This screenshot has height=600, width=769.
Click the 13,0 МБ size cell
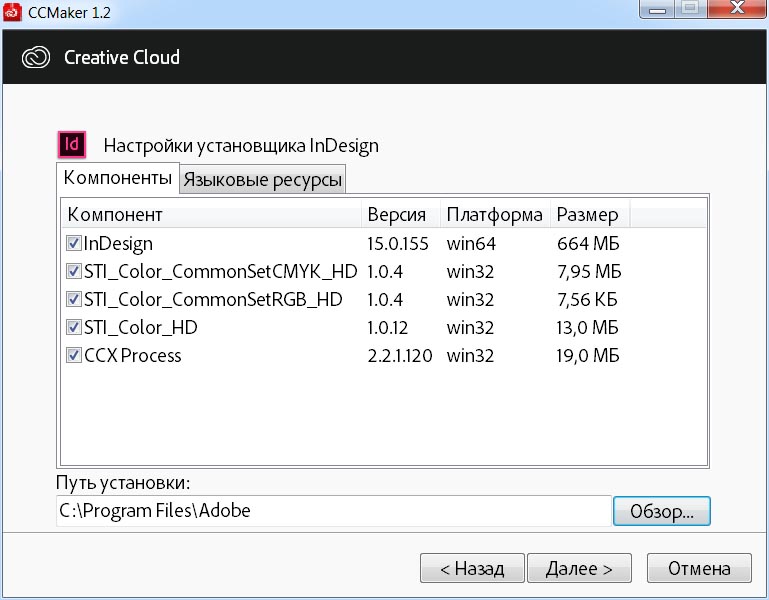(588, 327)
